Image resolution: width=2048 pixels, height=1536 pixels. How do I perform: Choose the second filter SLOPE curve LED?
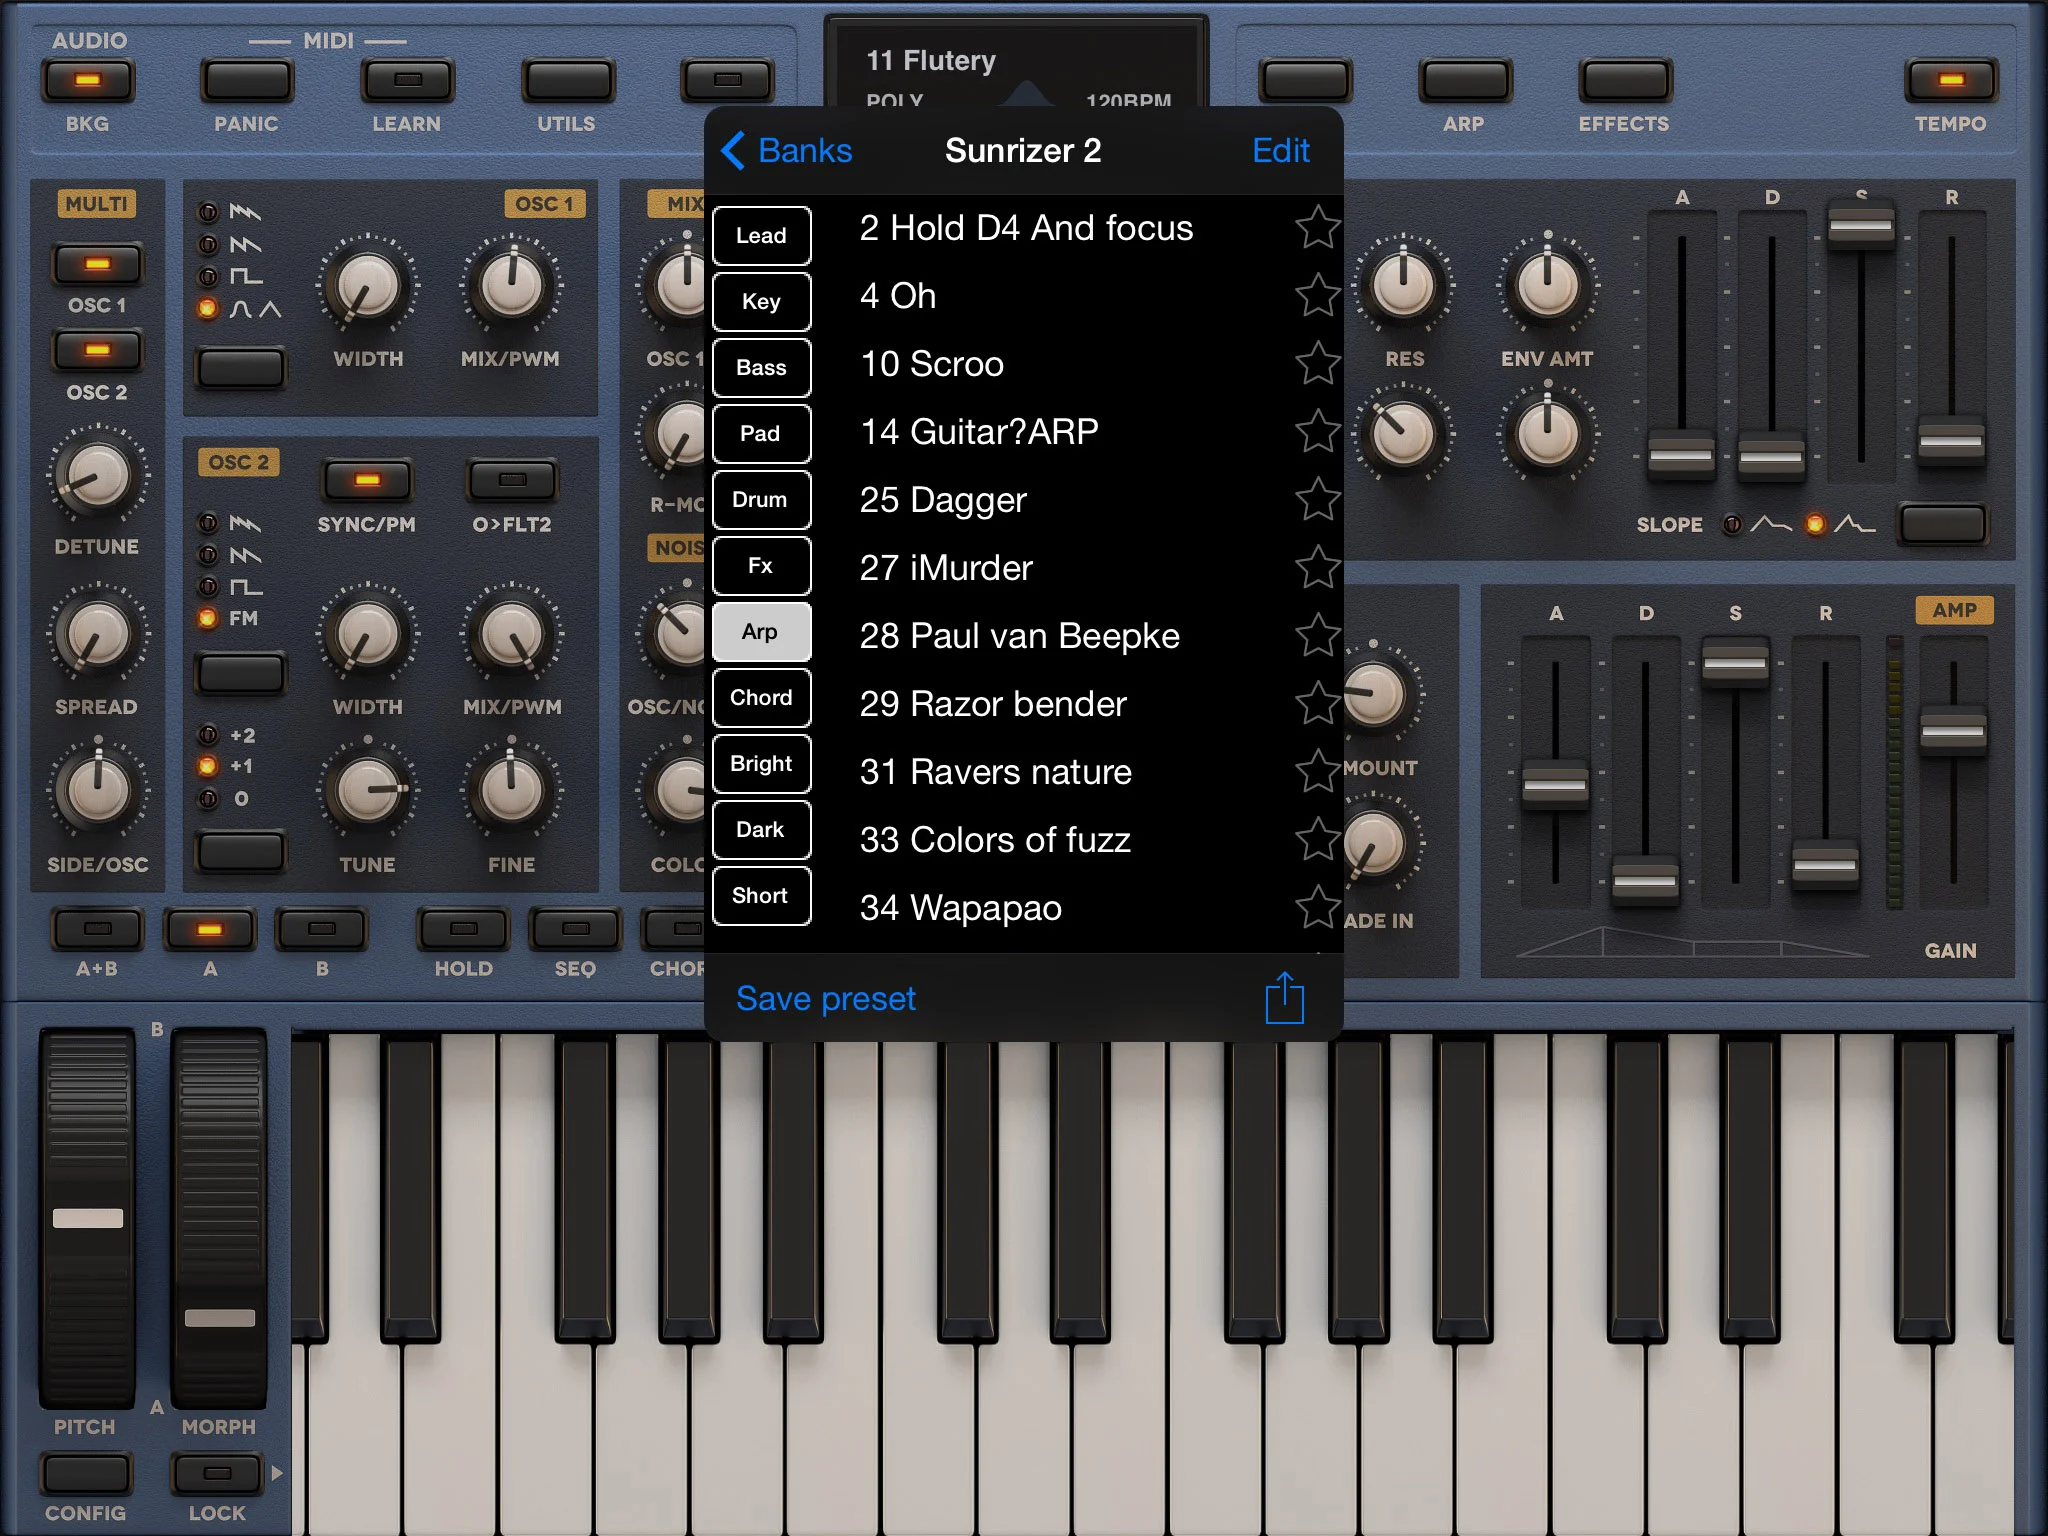tap(1816, 524)
